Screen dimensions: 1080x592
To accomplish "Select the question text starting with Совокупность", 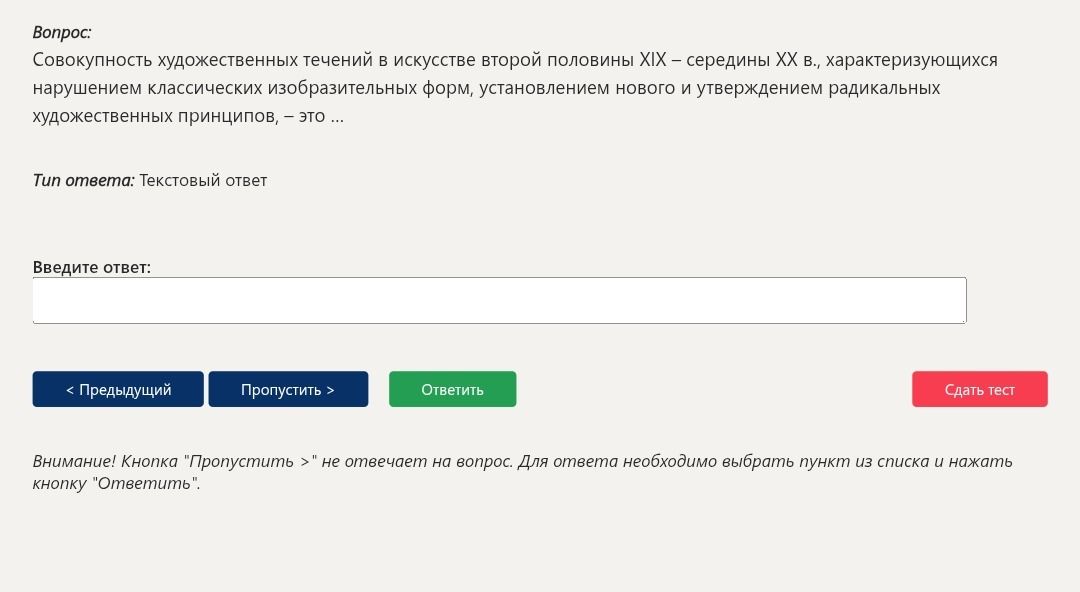I will coord(515,88).
